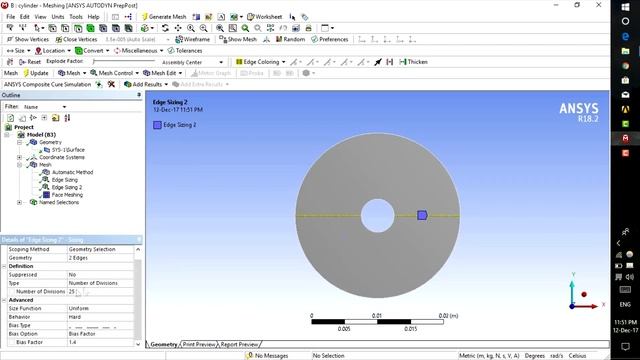The width and height of the screenshot is (640, 360).
Task: Open the Add Results dropdown
Action: (x=146, y=84)
